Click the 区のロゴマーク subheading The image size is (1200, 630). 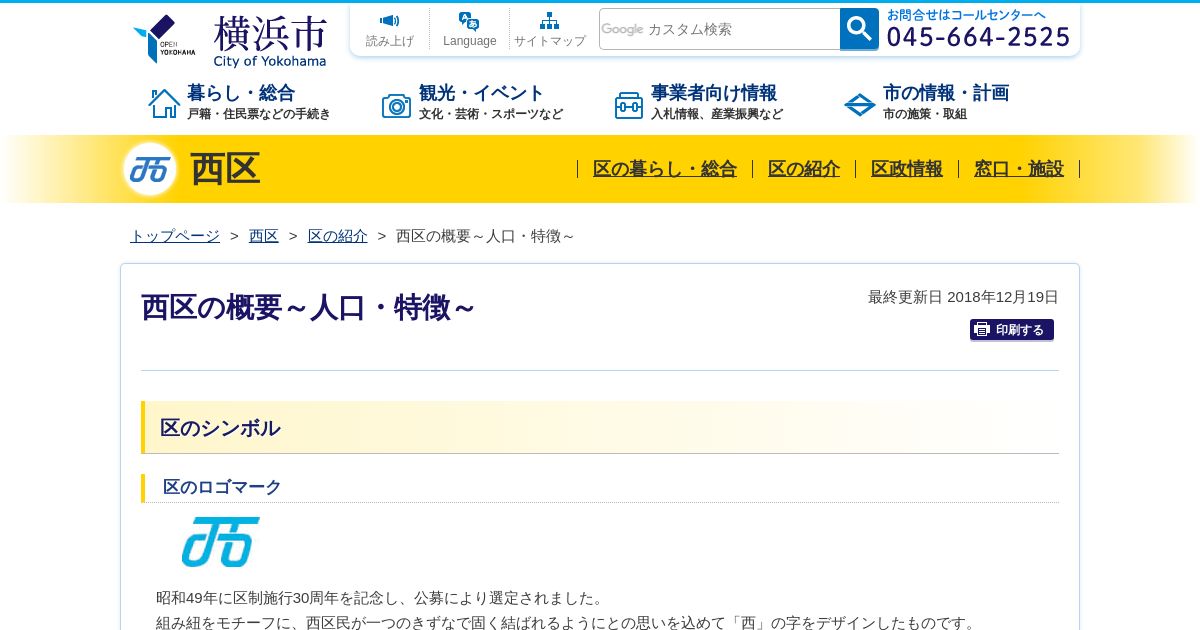[x=222, y=487]
